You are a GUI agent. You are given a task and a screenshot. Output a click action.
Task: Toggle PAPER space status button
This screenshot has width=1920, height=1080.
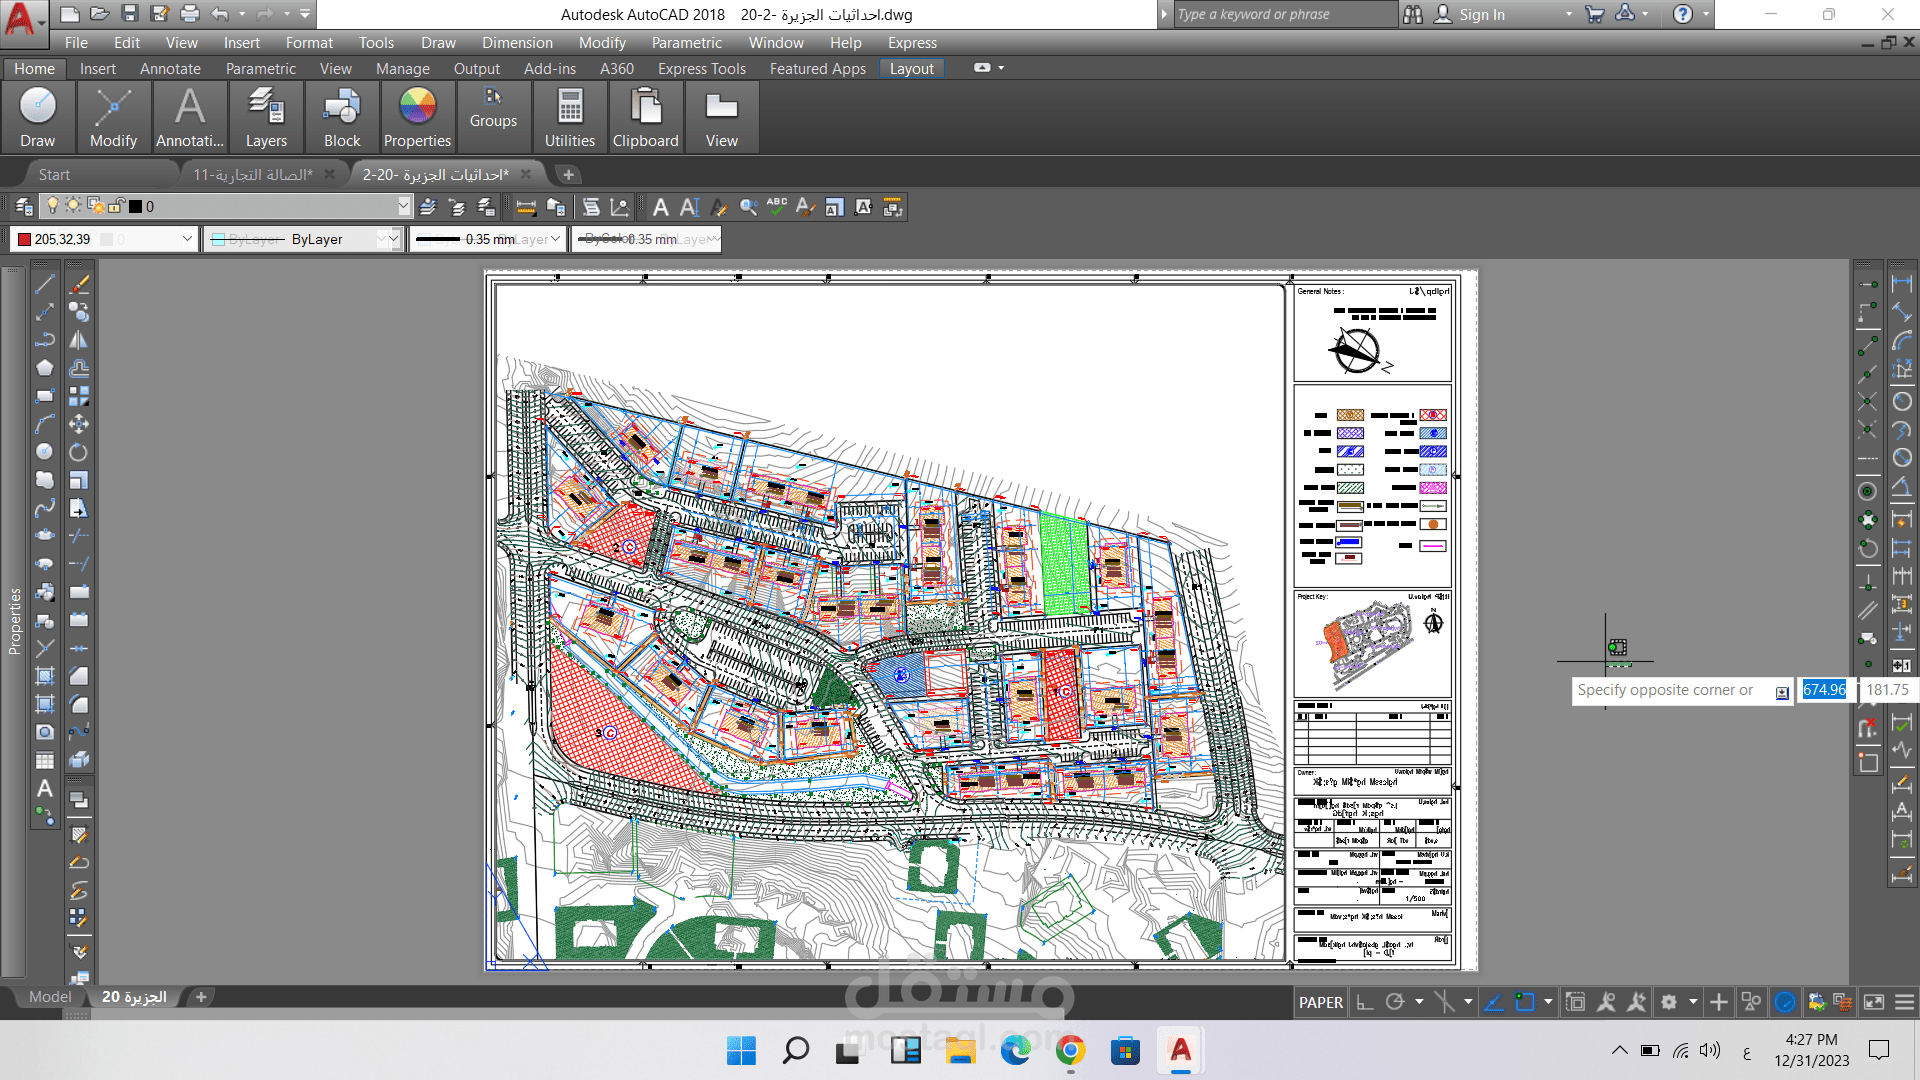click(1320, 1002)
